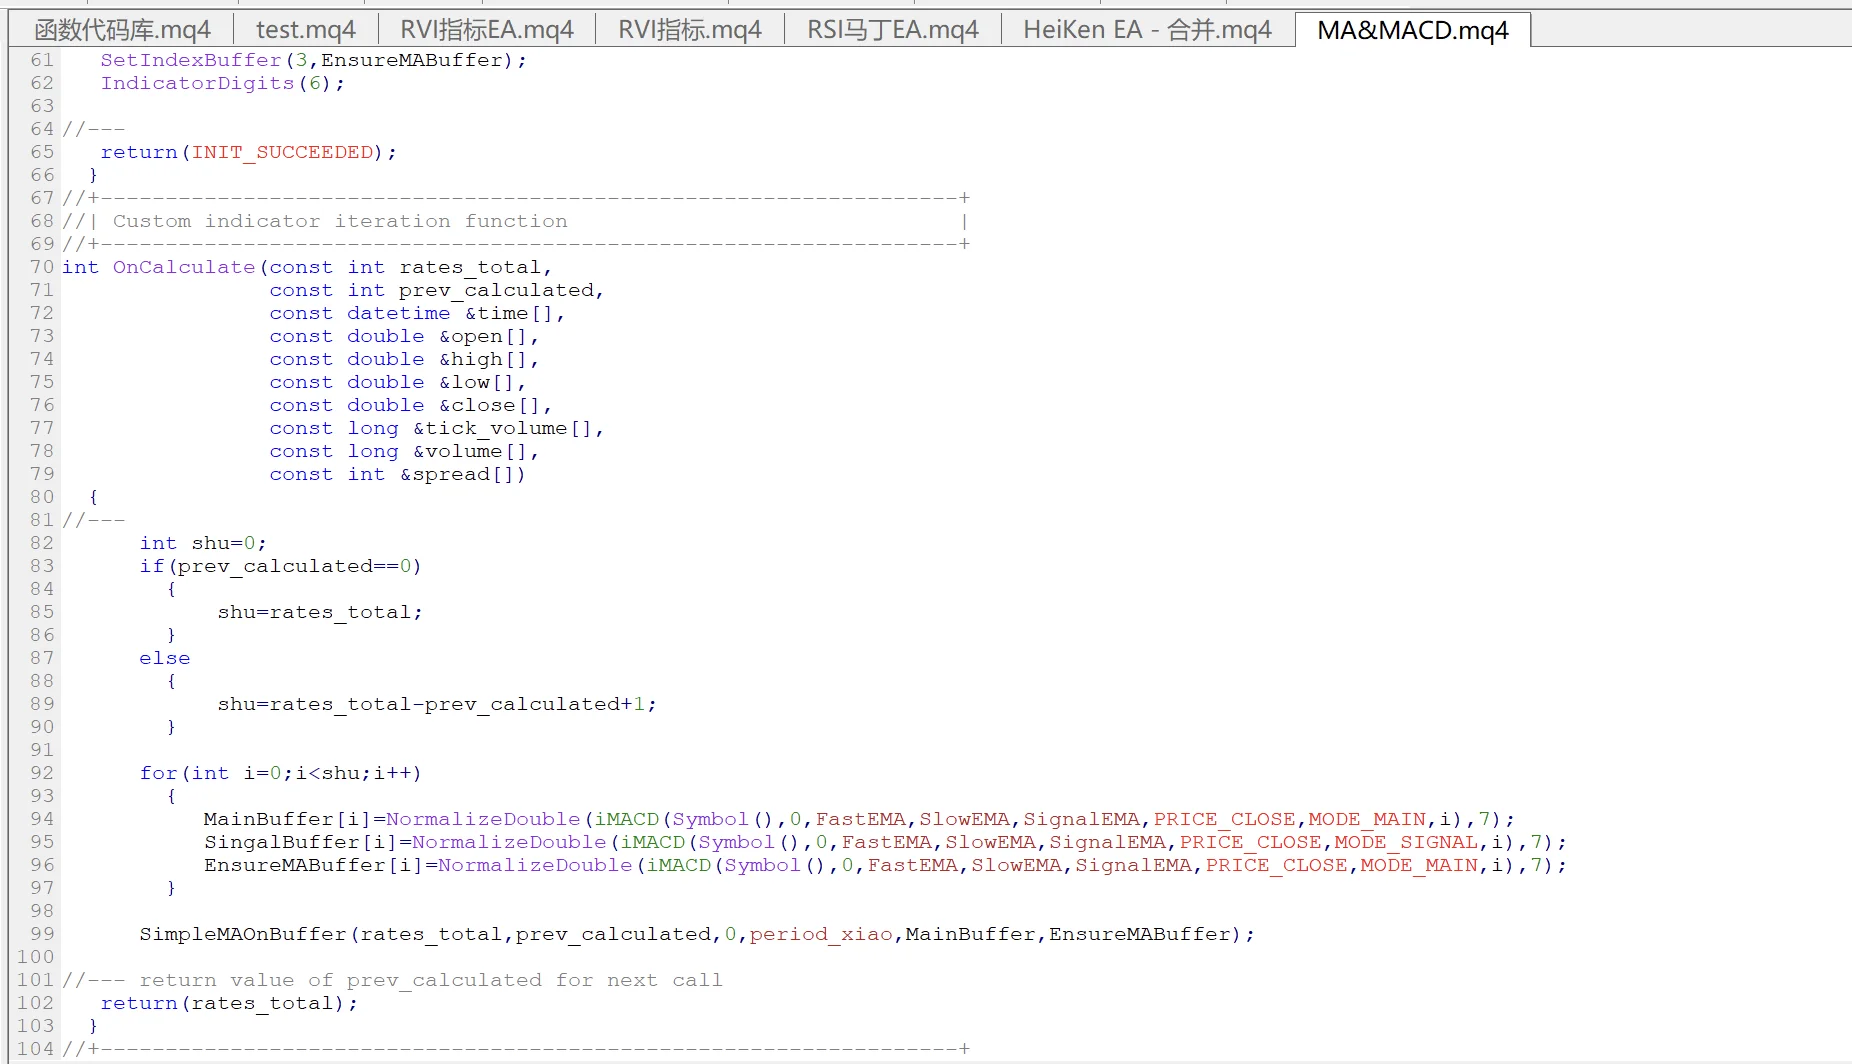
Task: Click the &spread[] parameter
Action: tap(457, 474)
